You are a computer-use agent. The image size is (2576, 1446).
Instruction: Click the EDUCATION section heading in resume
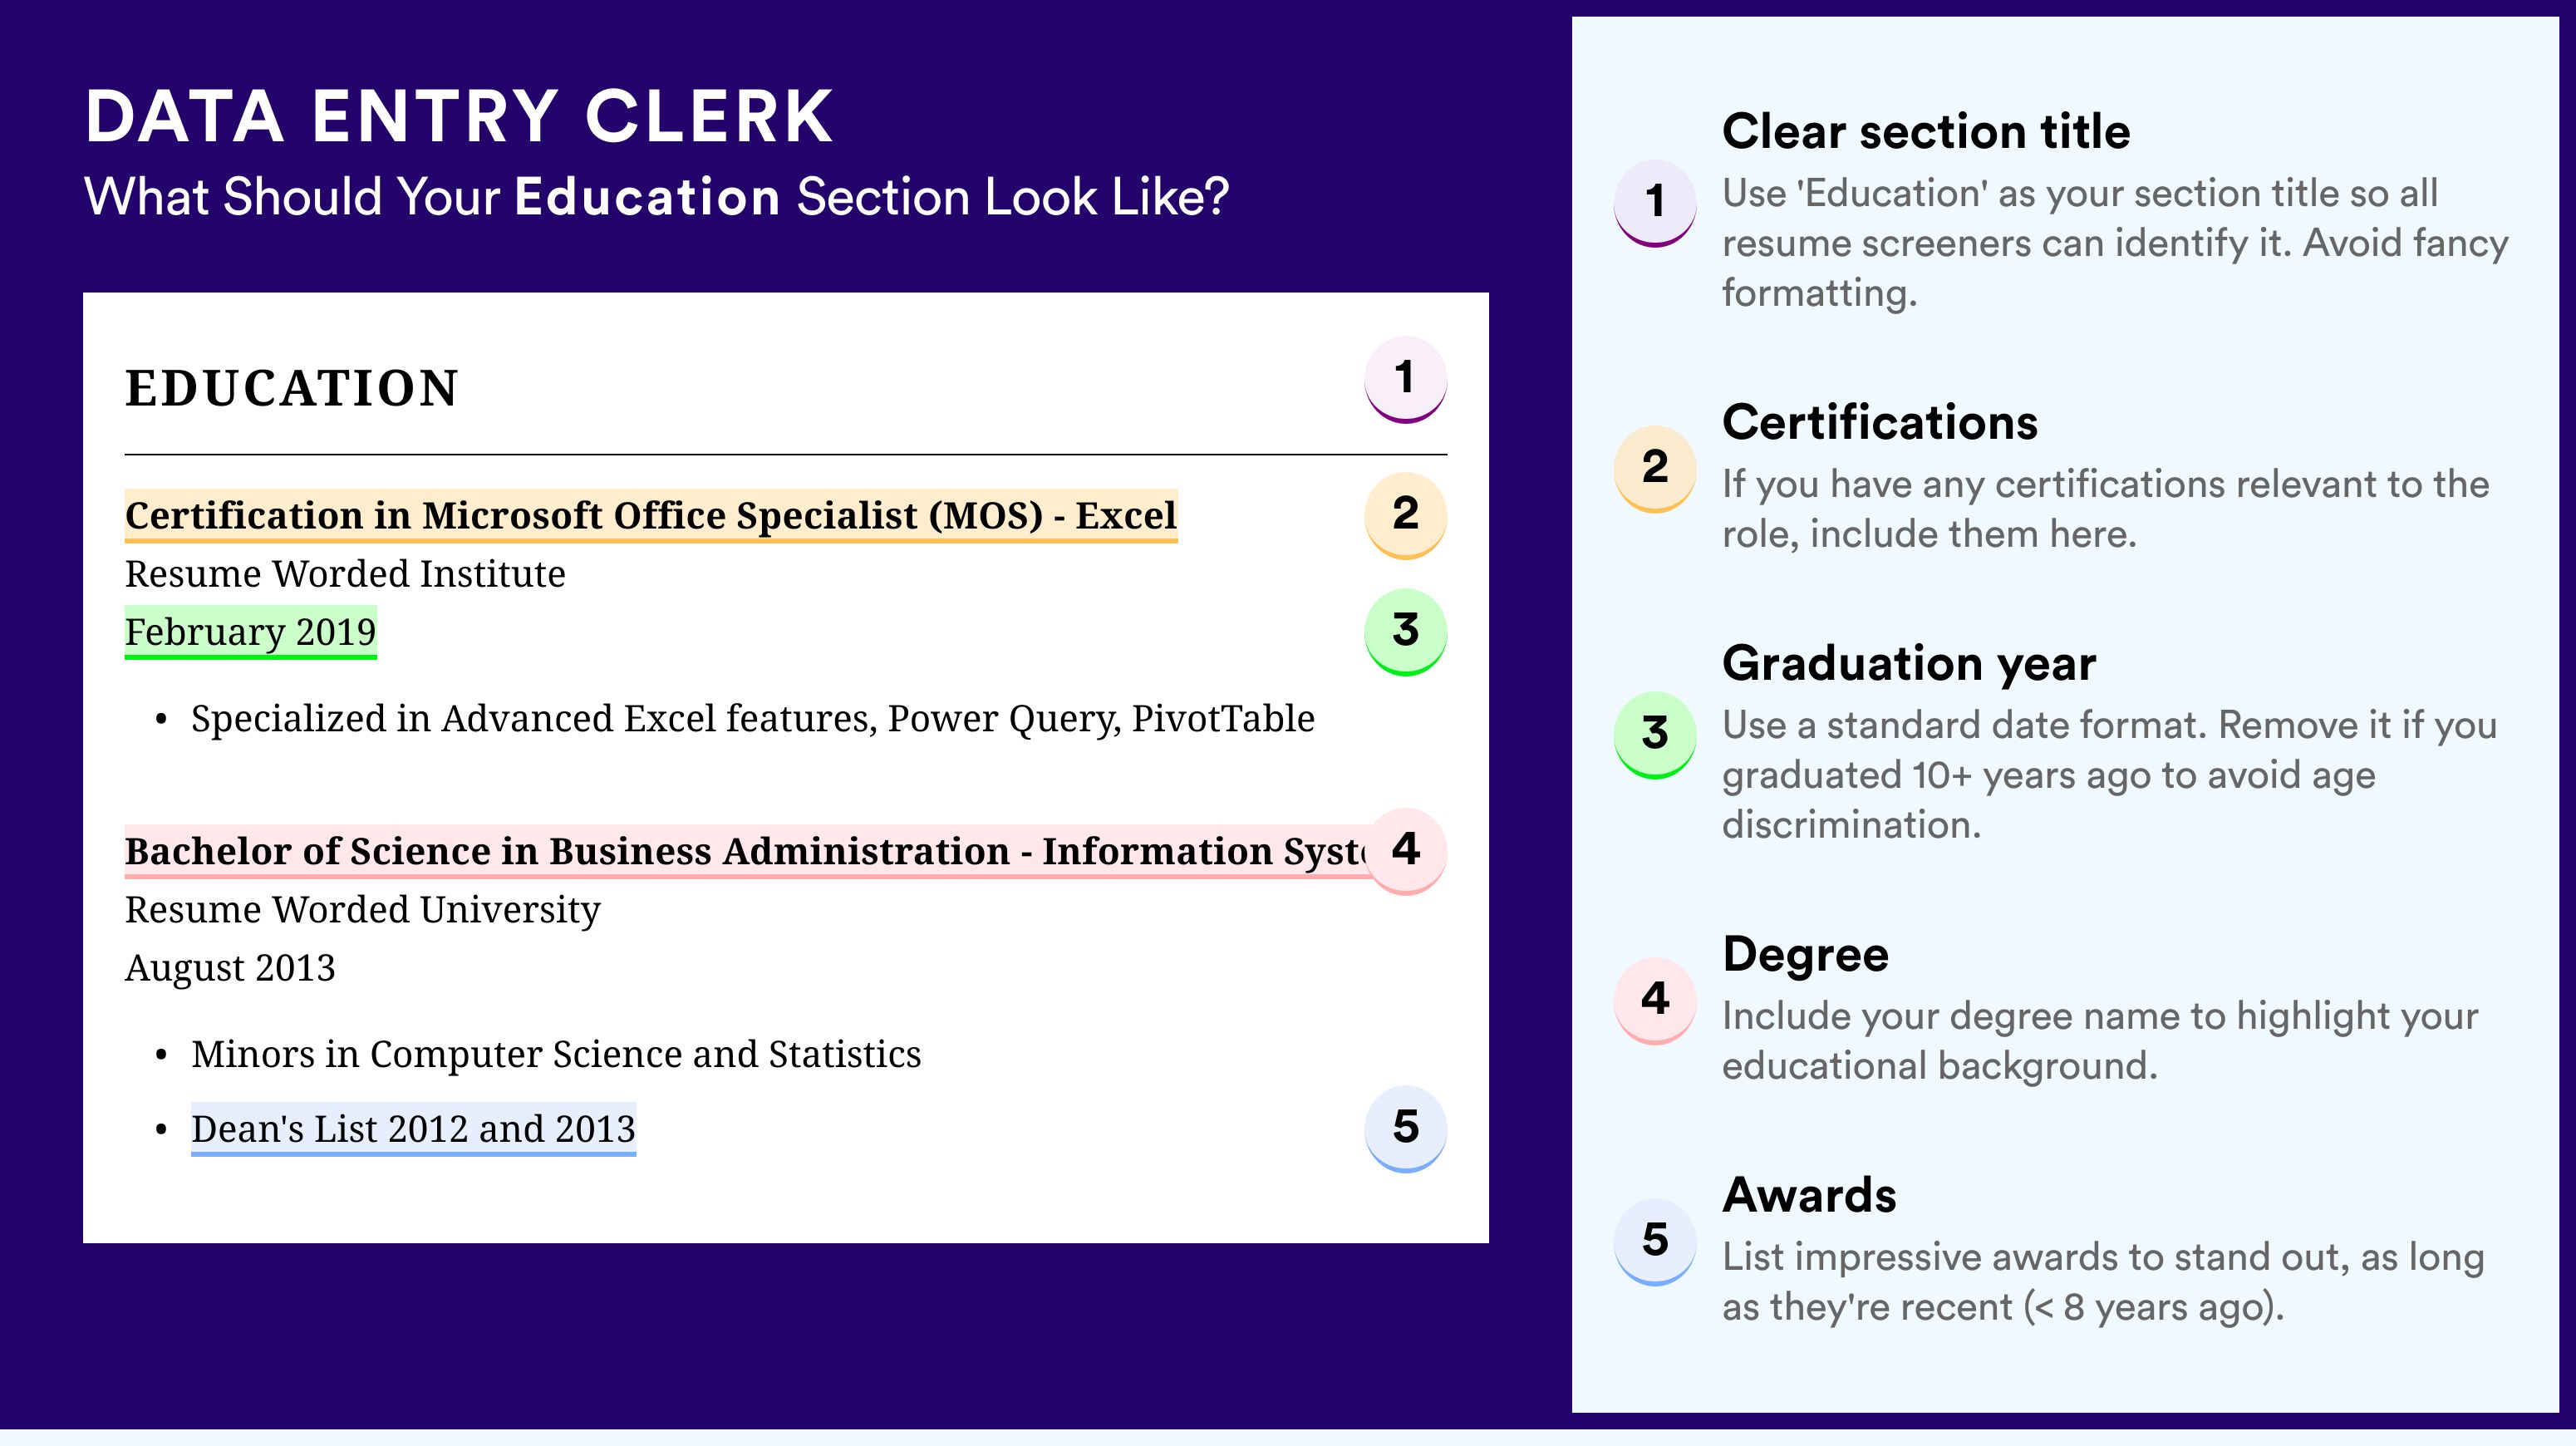292,388
